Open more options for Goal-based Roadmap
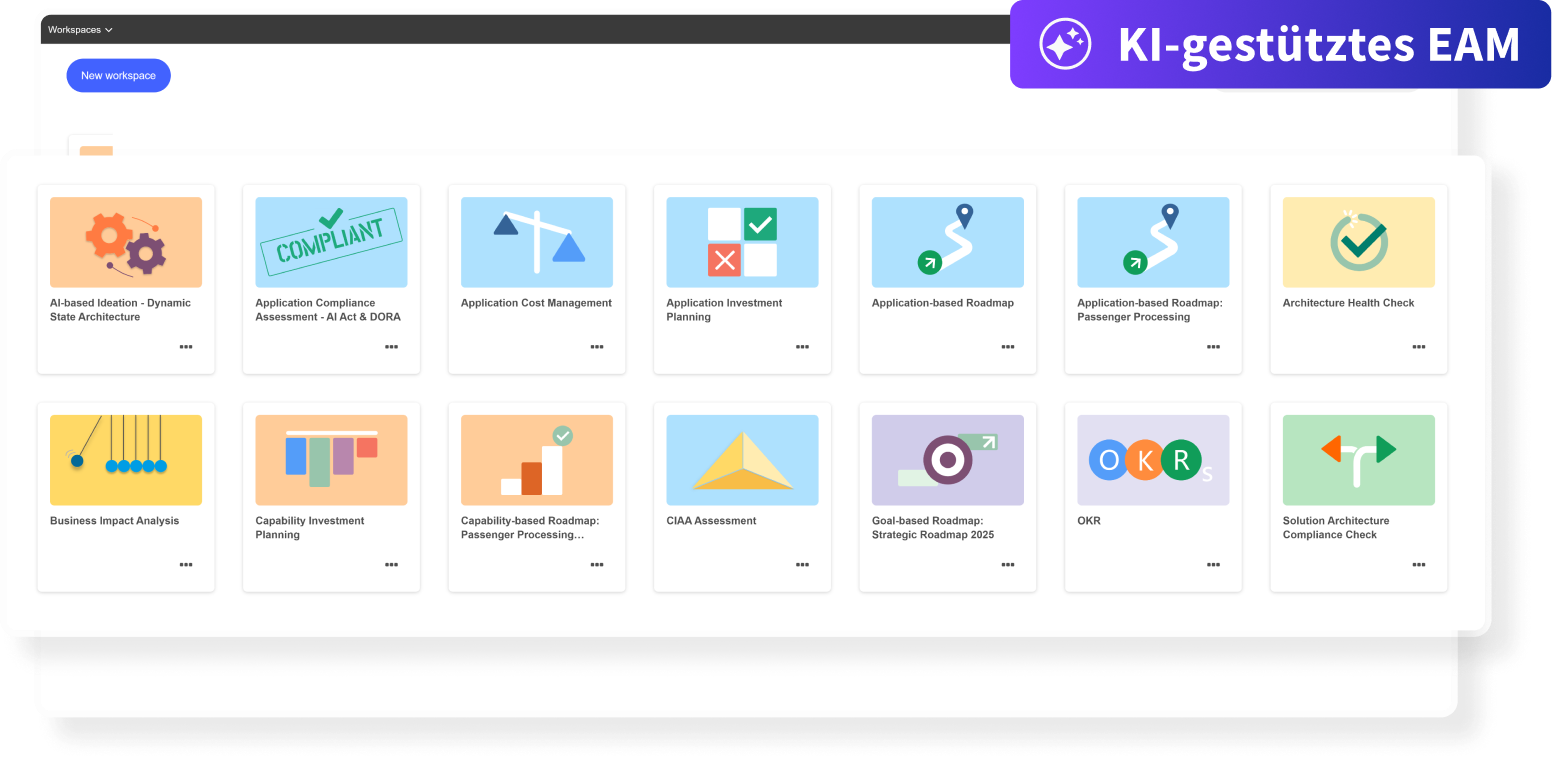1552x761 pixels. coord(1008,565)
